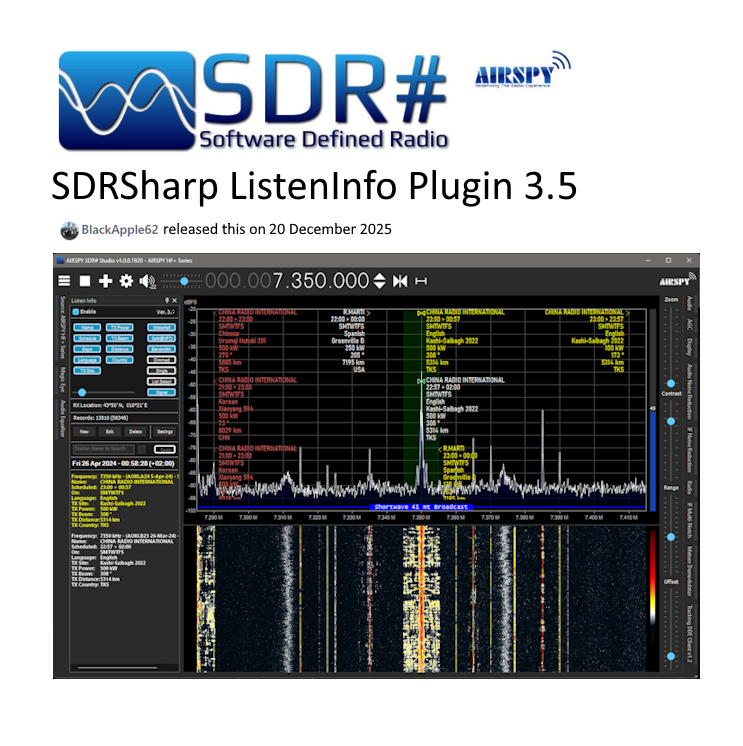Open Listen Info Settings button

(x=165, y=432)
